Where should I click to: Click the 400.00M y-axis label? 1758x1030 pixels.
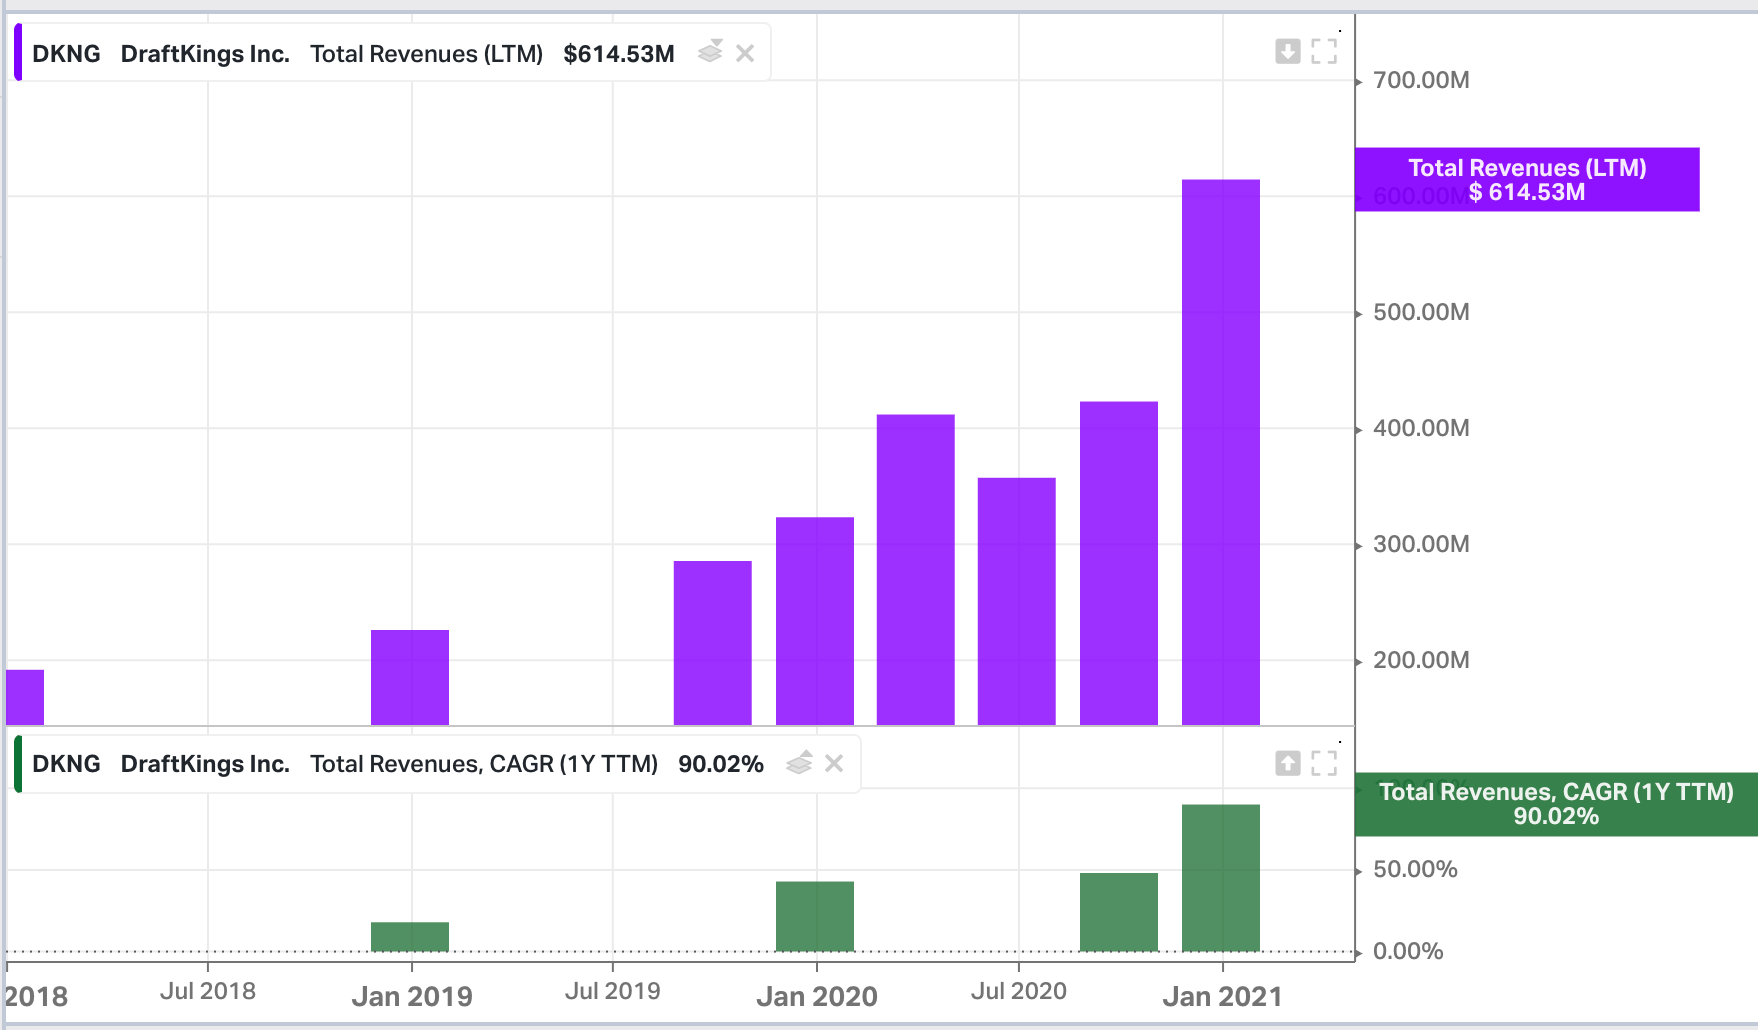pos(1421,428)
